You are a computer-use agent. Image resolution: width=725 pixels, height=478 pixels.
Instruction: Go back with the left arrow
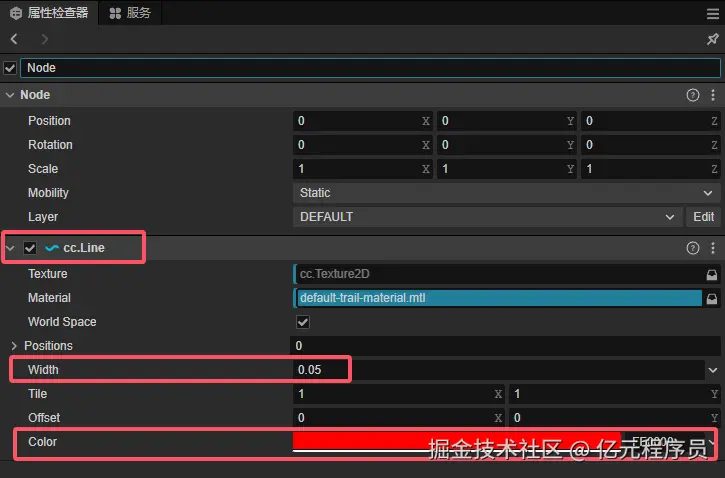[14, 39]
